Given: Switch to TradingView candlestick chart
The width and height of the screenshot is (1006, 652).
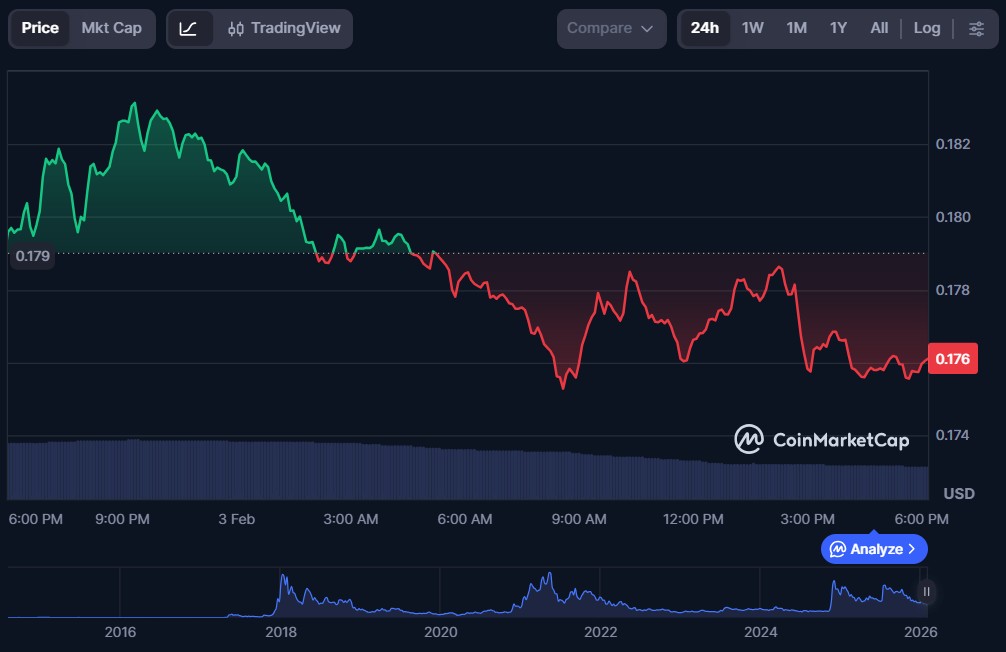Looking at the screenshot, I should coord(284,28).
